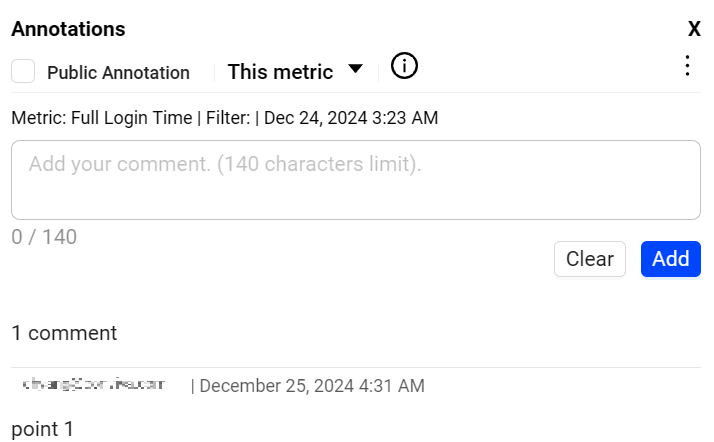
Task: Expand the scope selector arrow
Action: [x=355, y=69]
